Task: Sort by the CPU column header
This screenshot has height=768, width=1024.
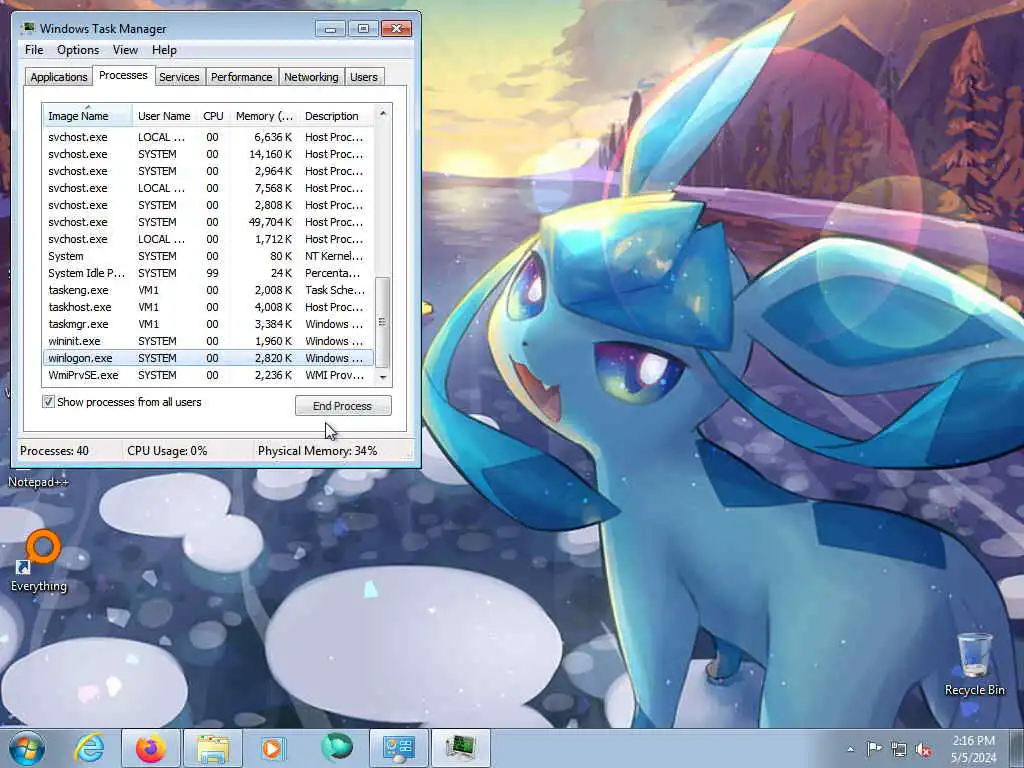Action: [x=213, y=116]
